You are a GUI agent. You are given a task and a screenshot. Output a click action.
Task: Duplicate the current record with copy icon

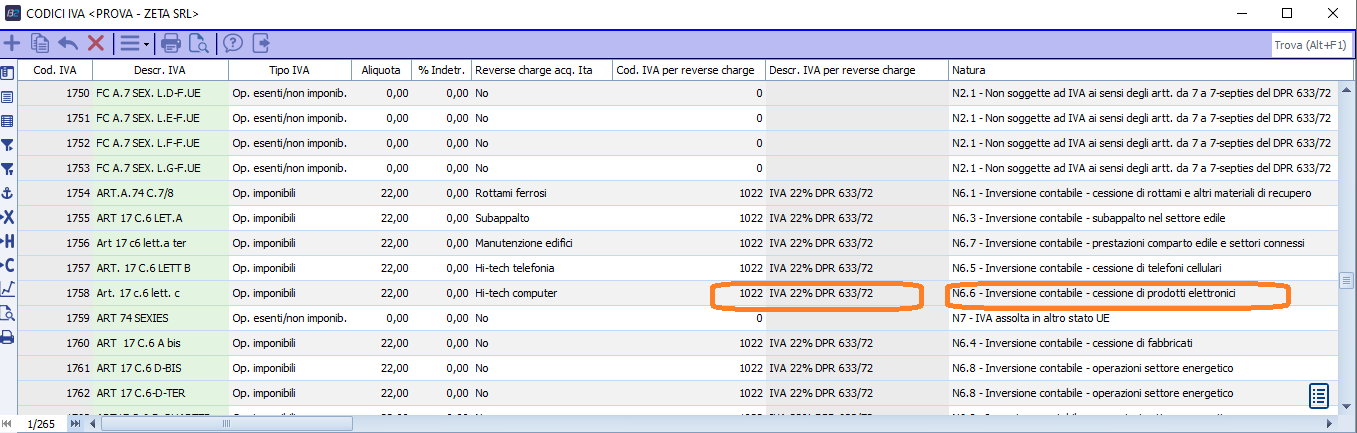tap(40, 43)
